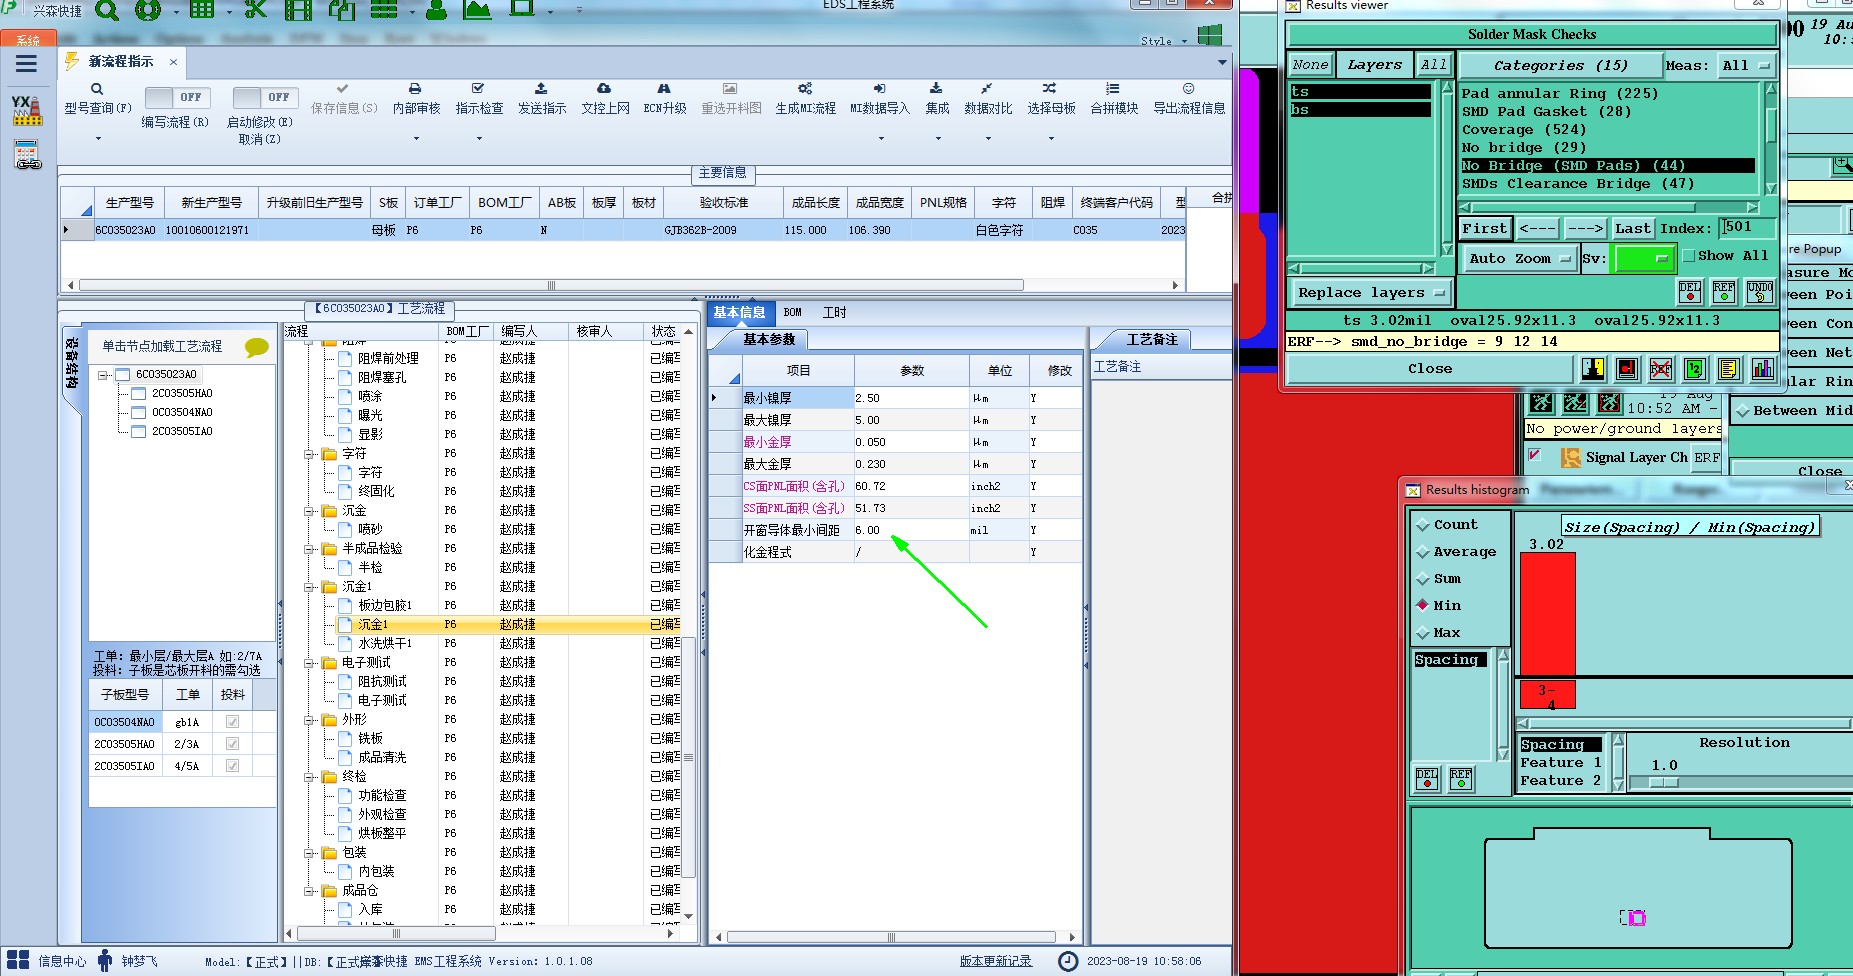Click the tall red histogram bar
Screen dimensions: 1853x976
coord(1547,614)
